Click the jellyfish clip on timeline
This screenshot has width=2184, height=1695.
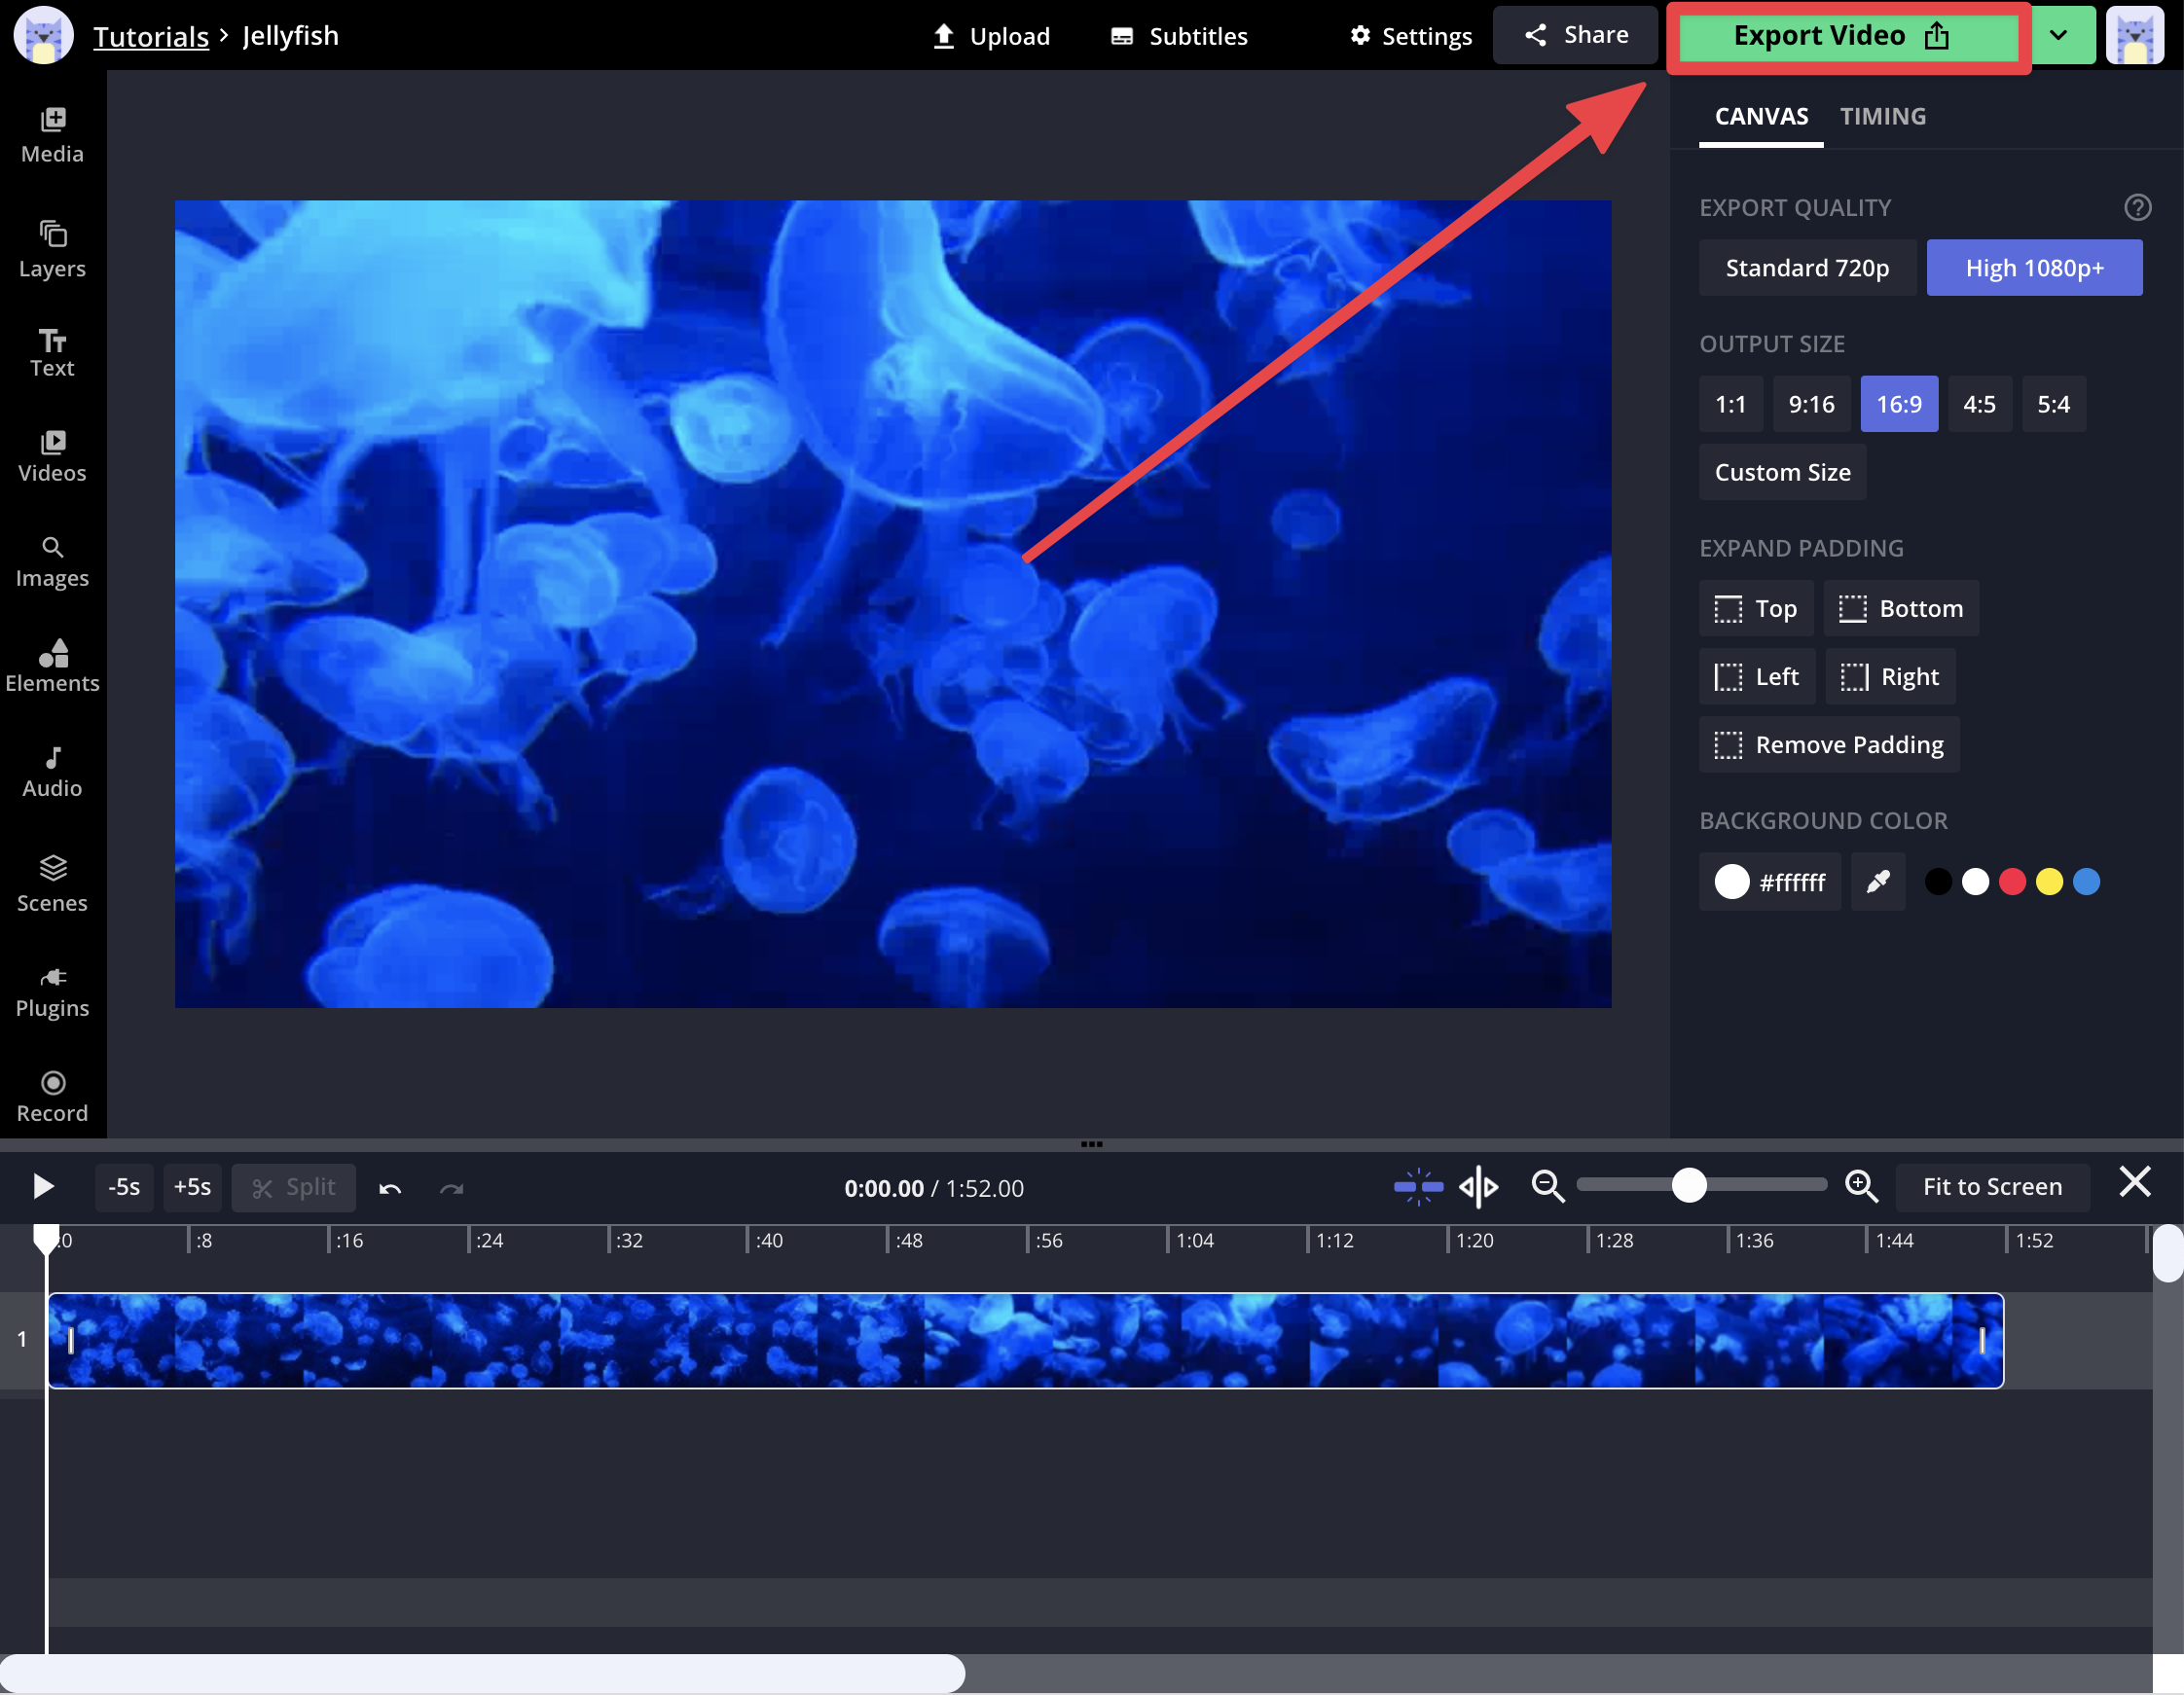click(1024, 1340)
